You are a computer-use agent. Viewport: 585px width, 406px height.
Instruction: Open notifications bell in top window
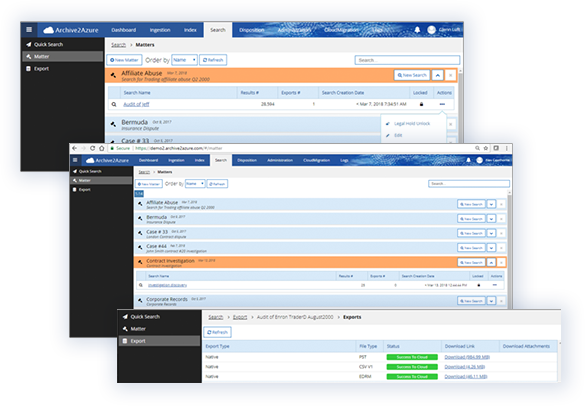point(417,29)
